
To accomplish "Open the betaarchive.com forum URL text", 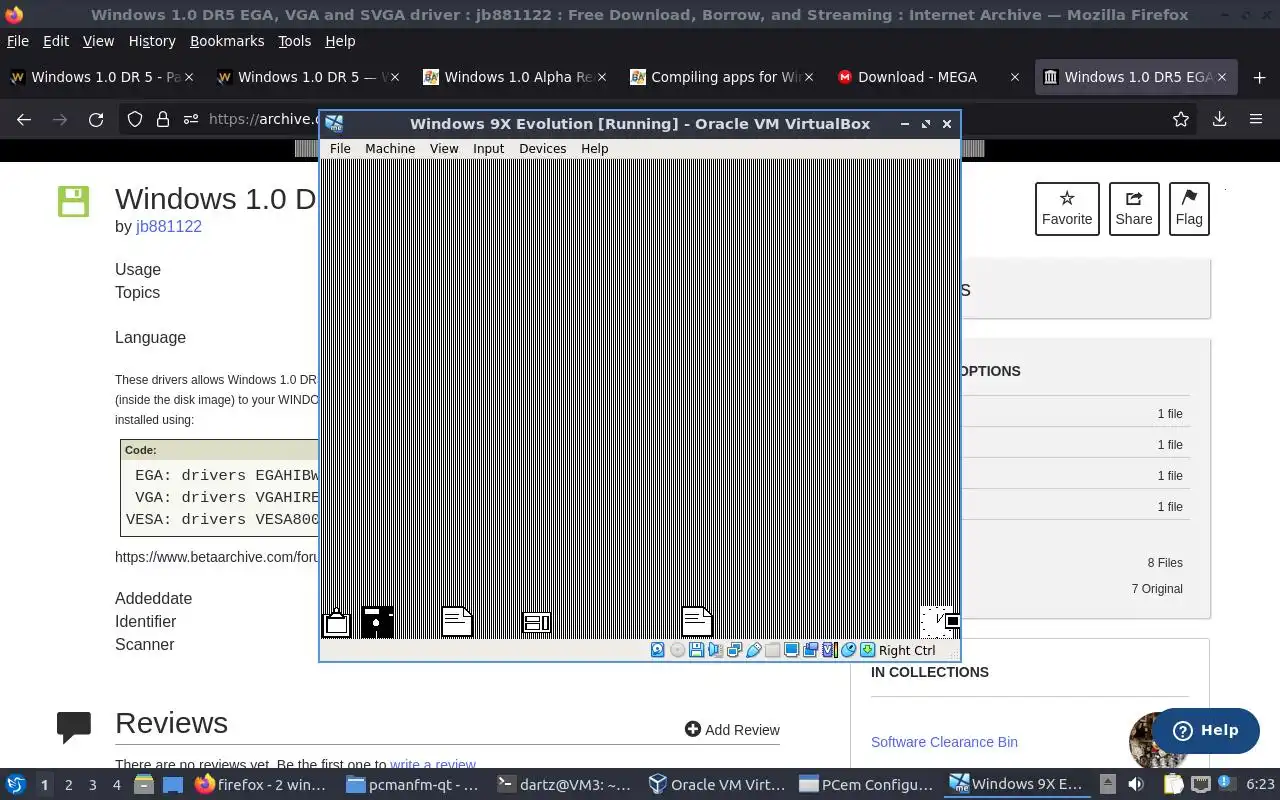I will coord(215,557).
